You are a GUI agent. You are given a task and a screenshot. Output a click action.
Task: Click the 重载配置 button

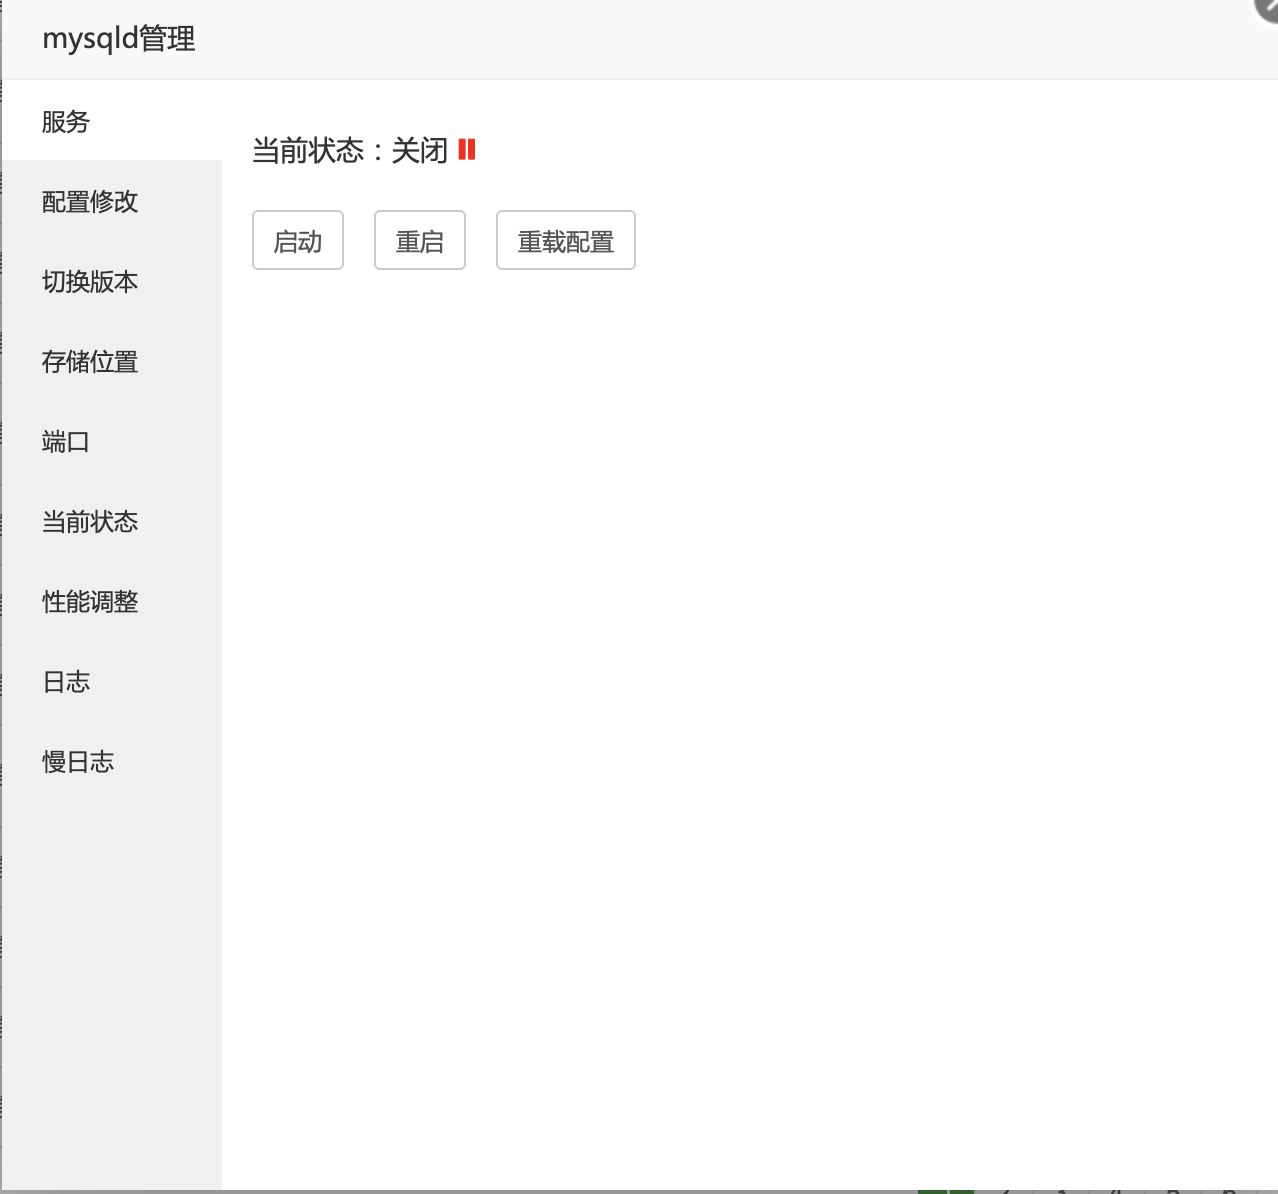click(x=566, y=240)
